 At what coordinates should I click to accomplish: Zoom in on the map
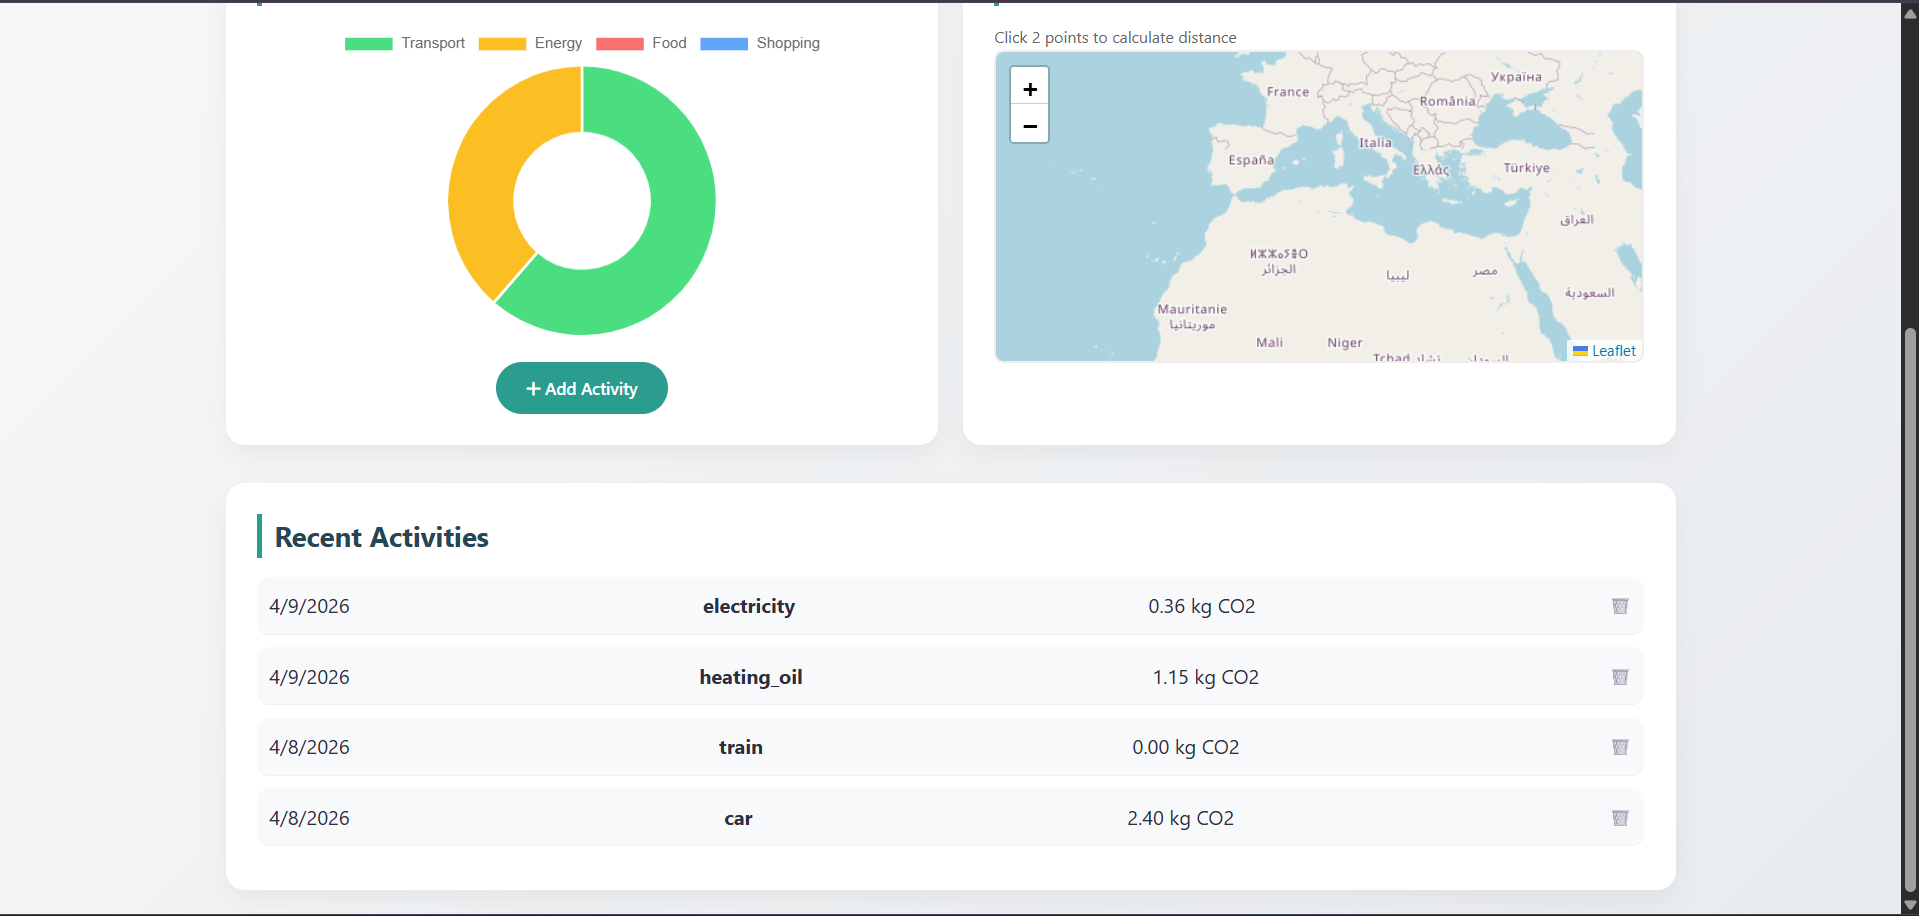tap(1029, 87)
